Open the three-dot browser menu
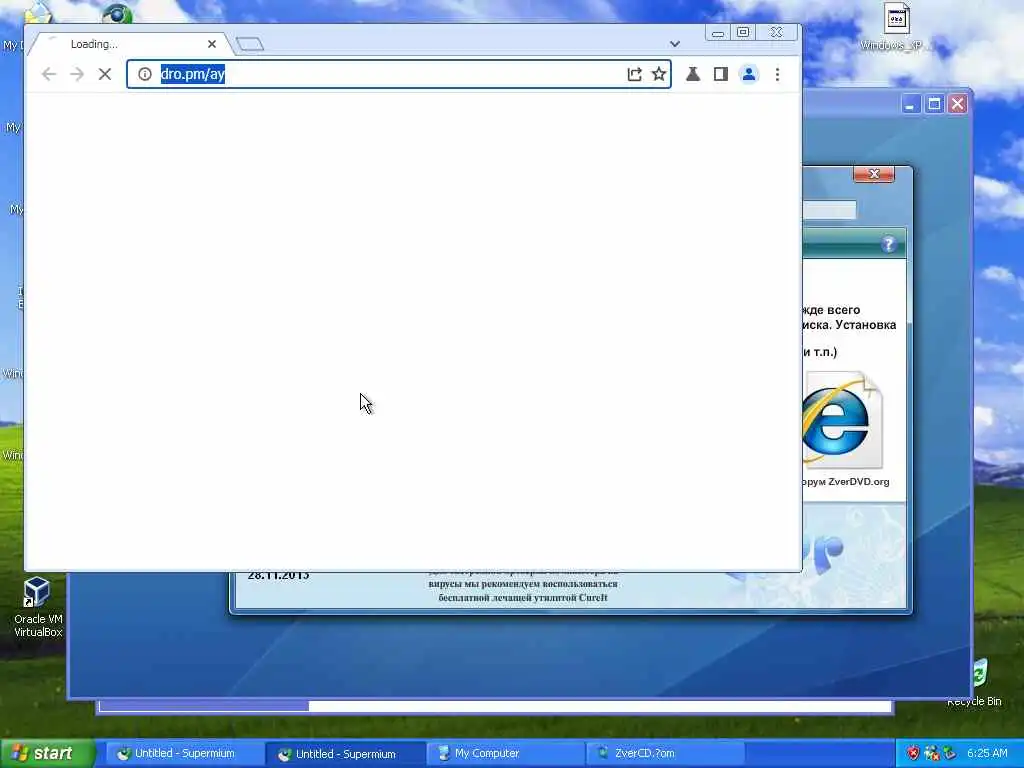Viewport: 1024px width, 768px height. point(777,74)
